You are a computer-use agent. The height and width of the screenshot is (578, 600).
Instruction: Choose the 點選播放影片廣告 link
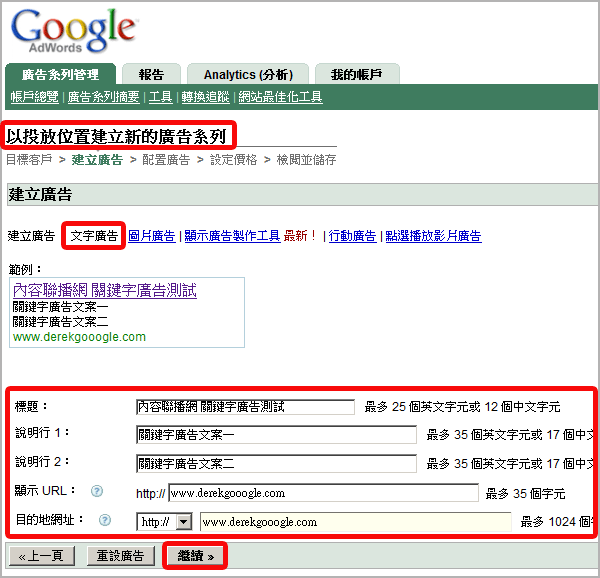434,236
